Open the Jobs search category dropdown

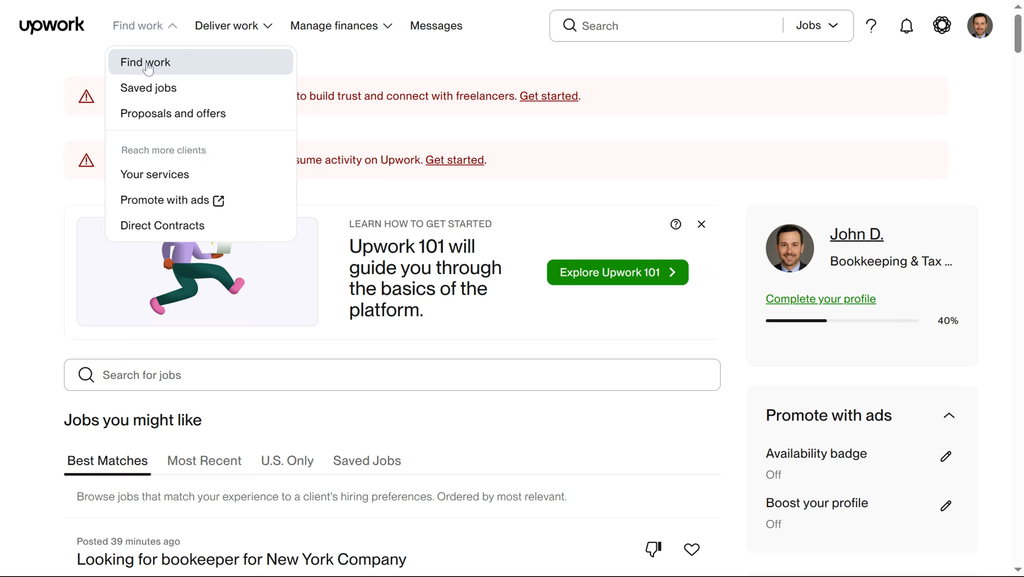[817, 26]
